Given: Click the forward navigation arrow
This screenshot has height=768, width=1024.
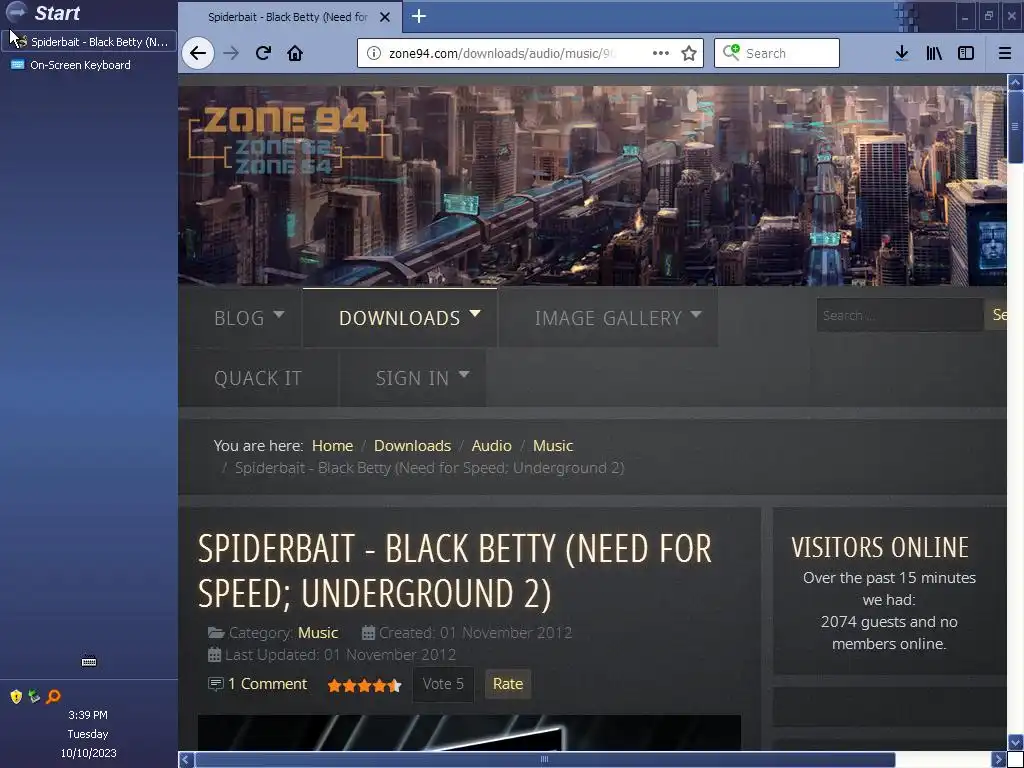Looking at the screenshot, I should [x=231, y=53].
